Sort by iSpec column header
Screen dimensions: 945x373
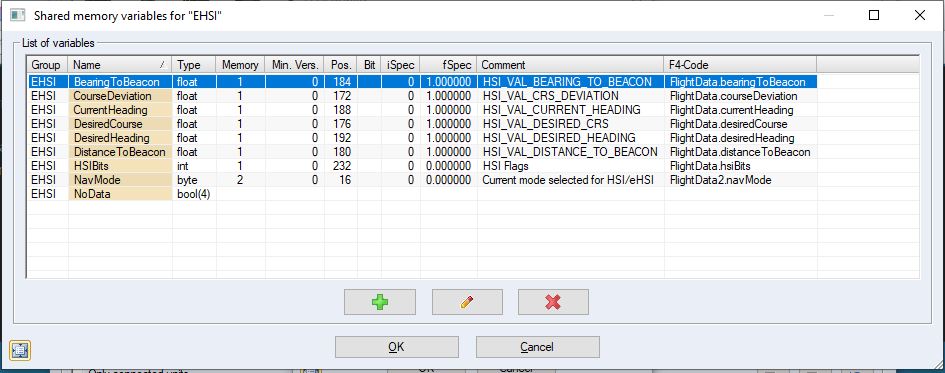point(400,64)
